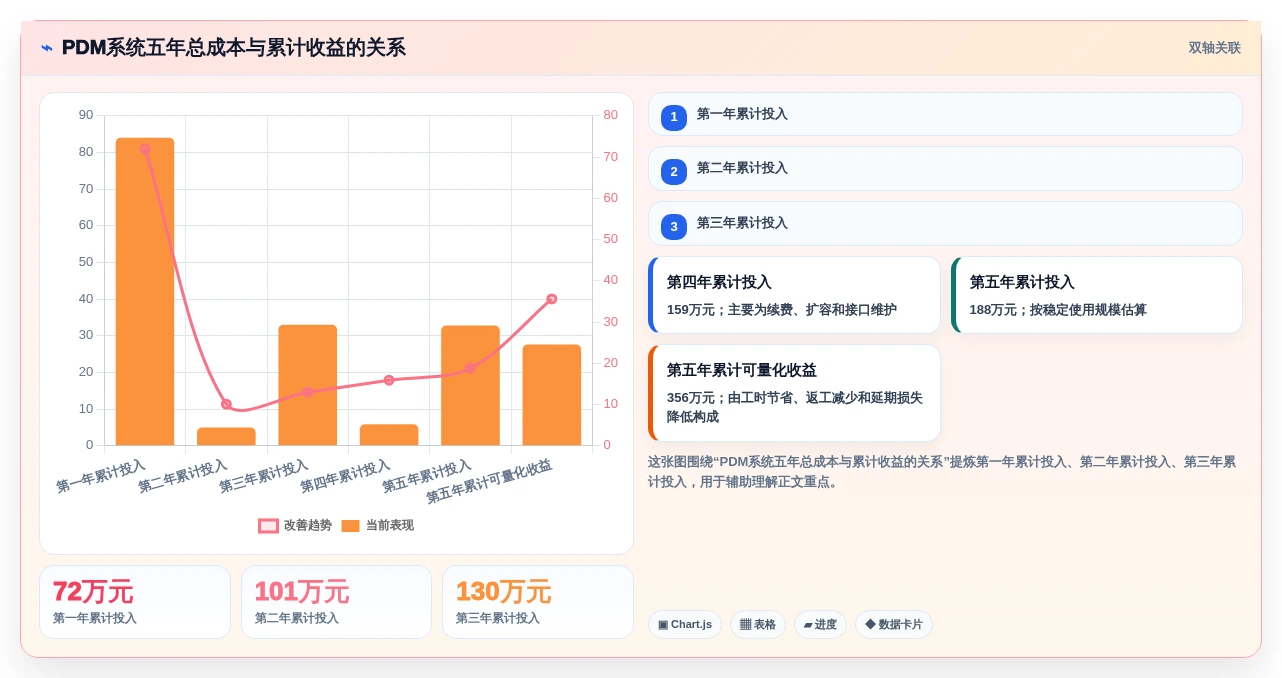Click the left axis value 90
This screenshot has width=1282, height=678.
pos(86,115)
